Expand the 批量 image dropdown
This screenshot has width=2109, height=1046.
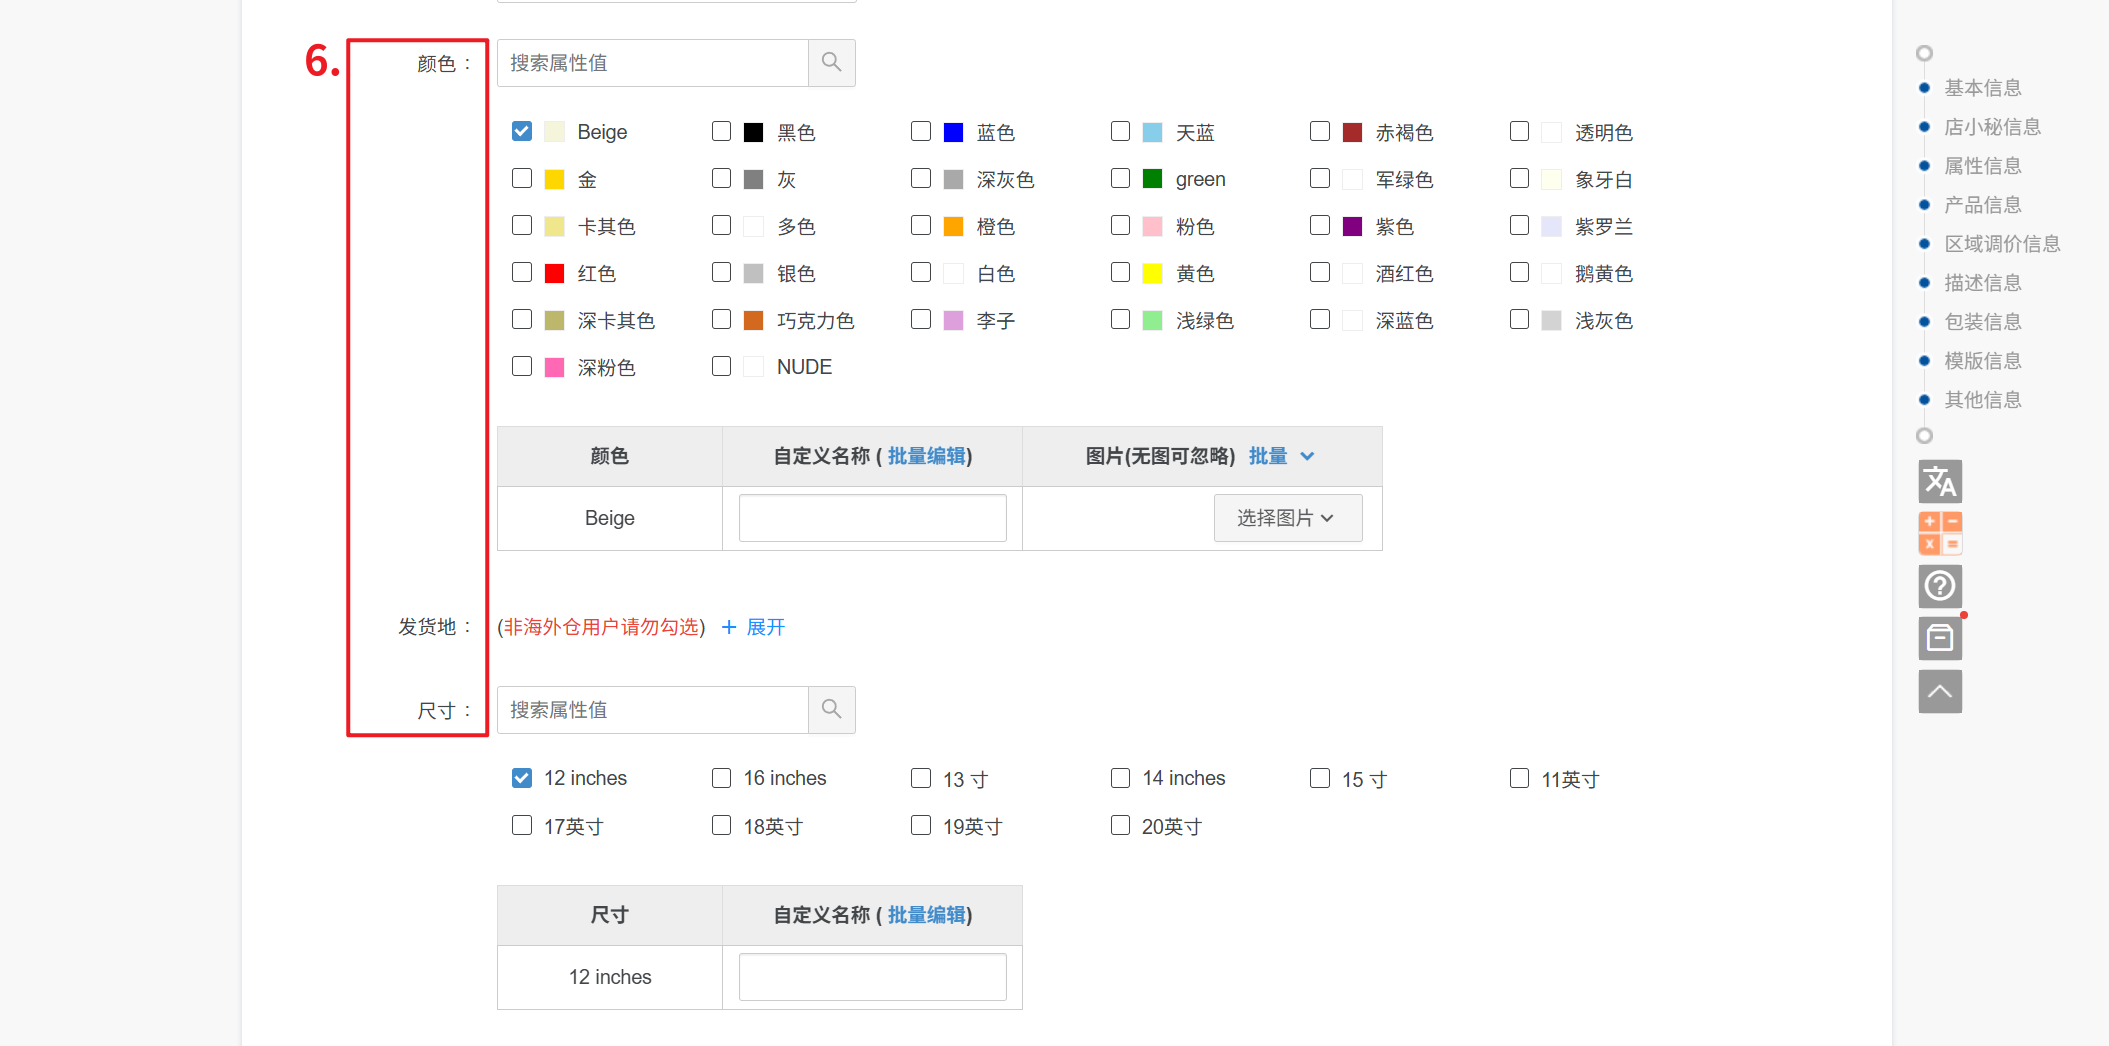1281,456
